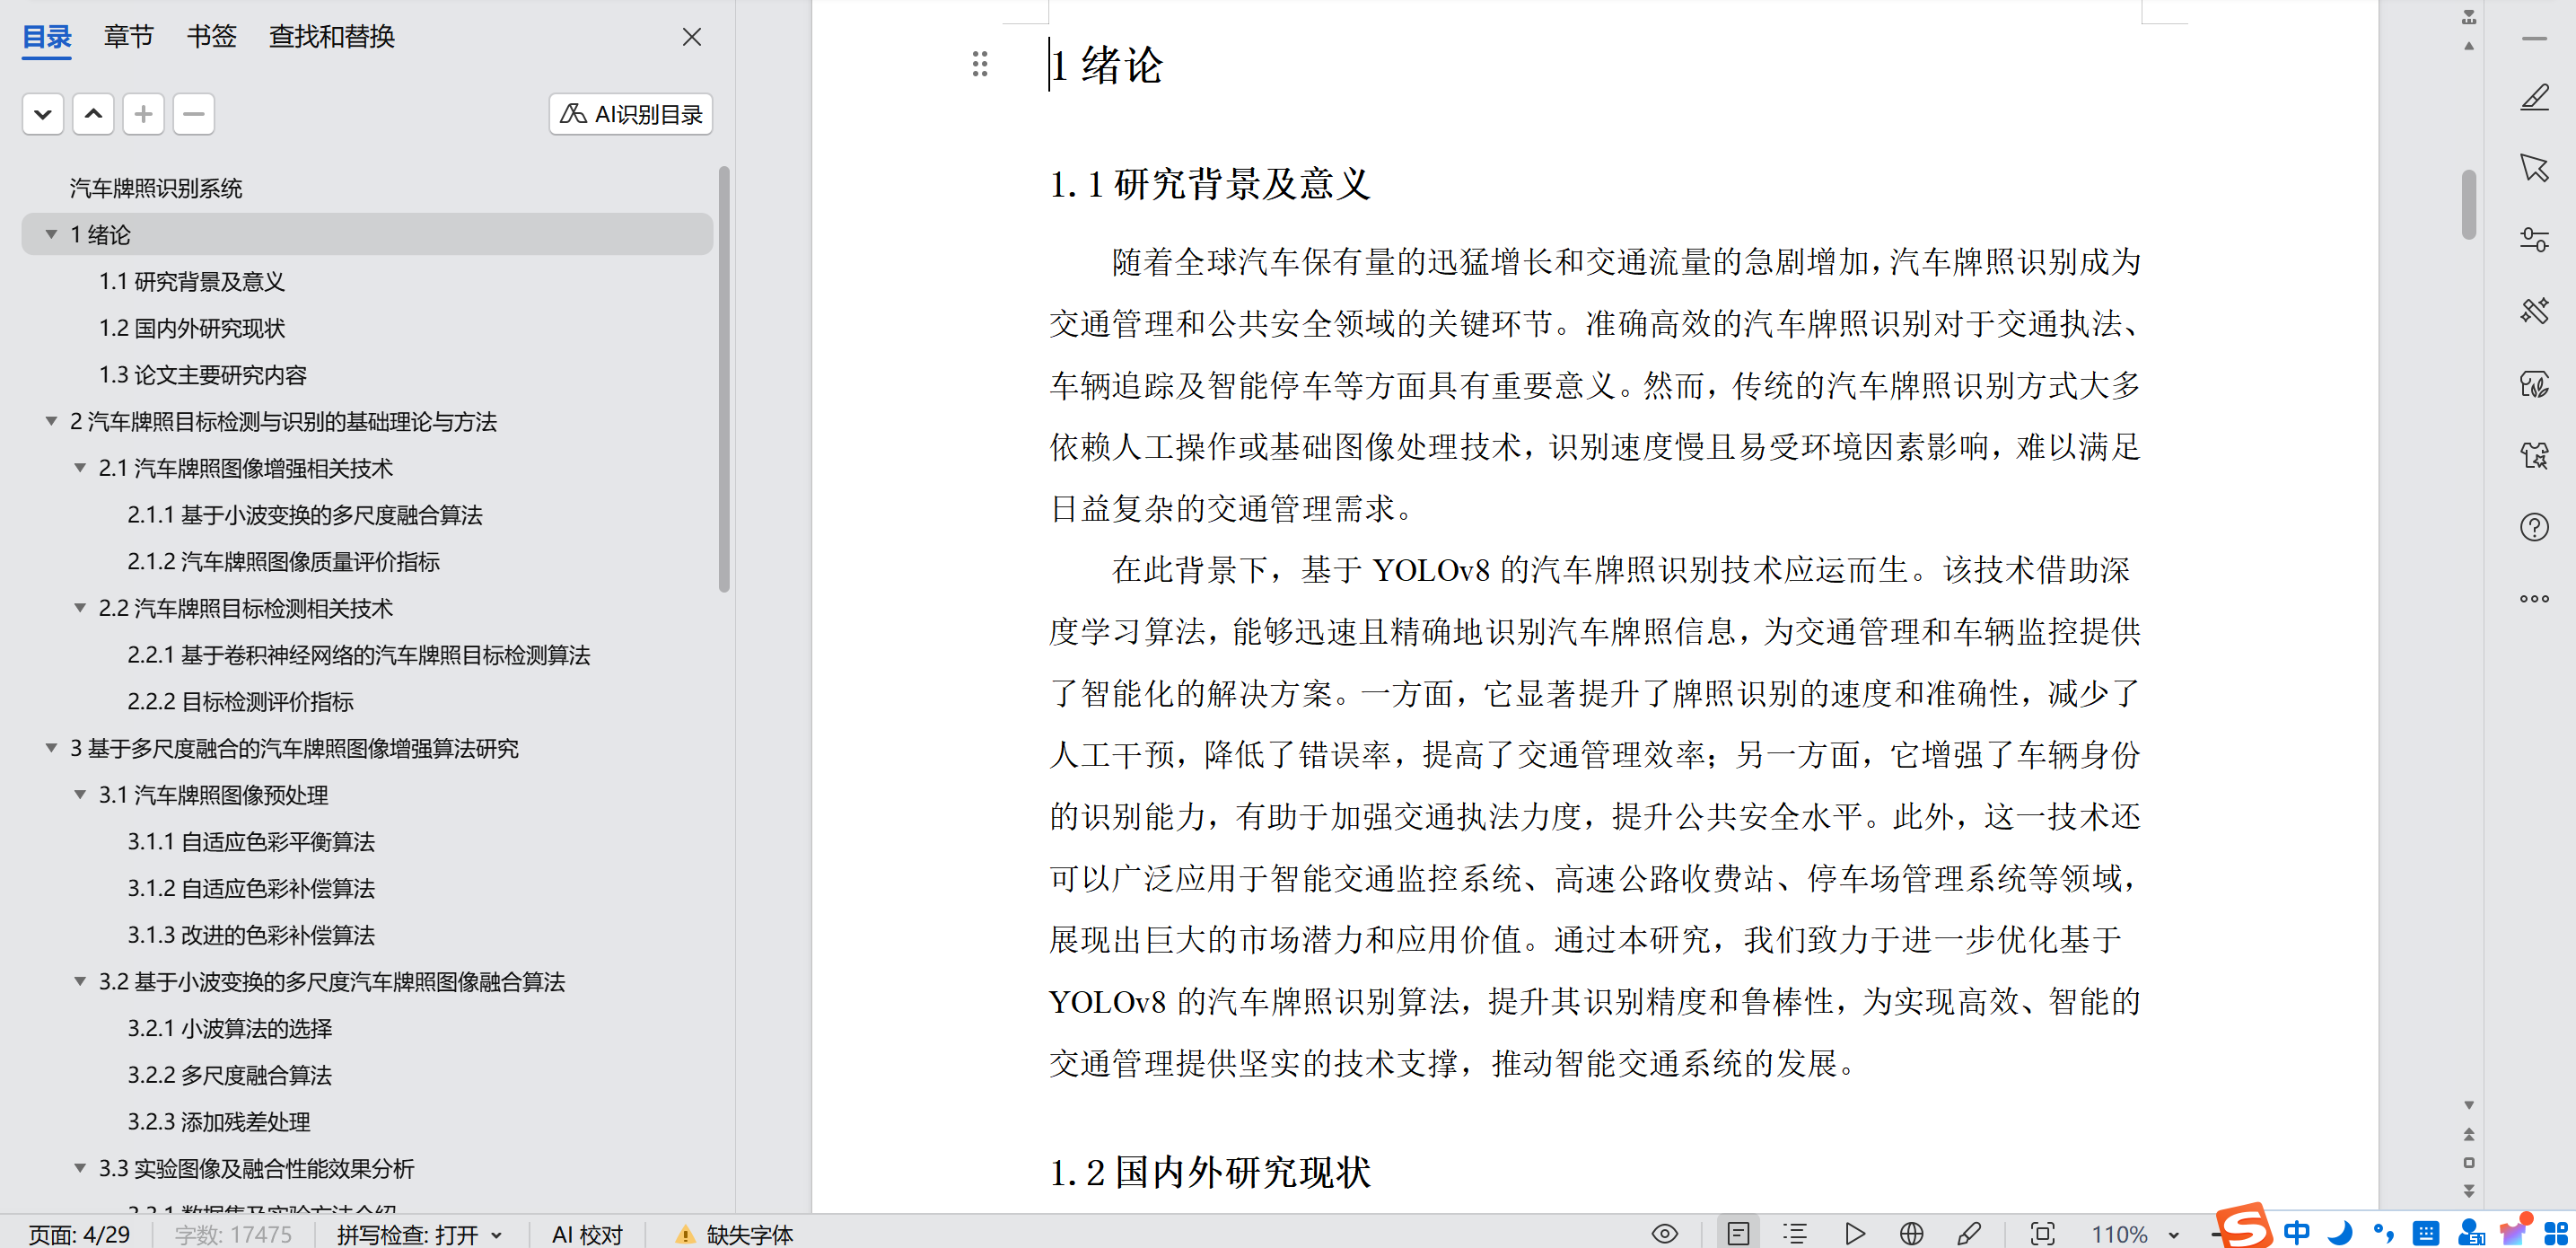Collapse the 2 汽车牌照目标检测与识别的基础理论与方法 node
This screenshot has height=1248, width=2576.
click(51, 421)
